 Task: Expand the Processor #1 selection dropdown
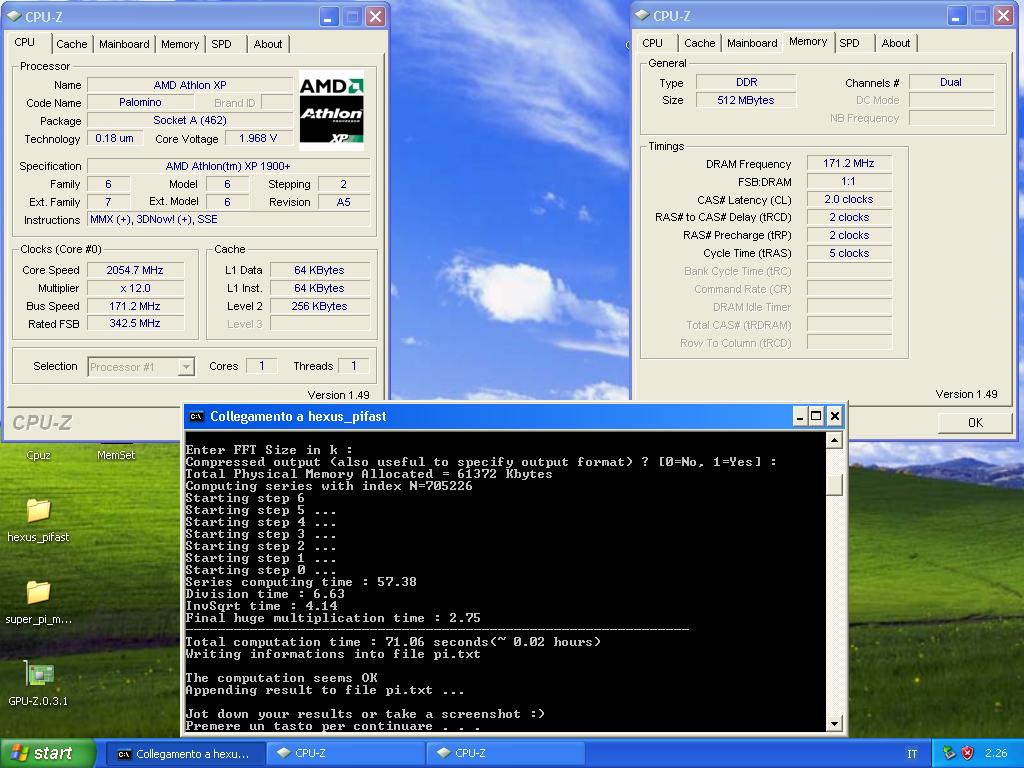(186, 366)
